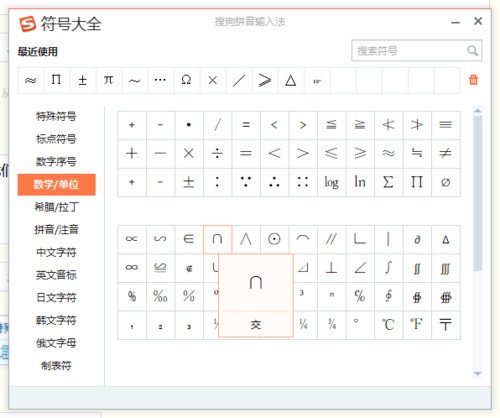The height and width of the screenshot is (418, 500).
Task: Click the 搜索符号 search field
Action: tap(416, 51)
